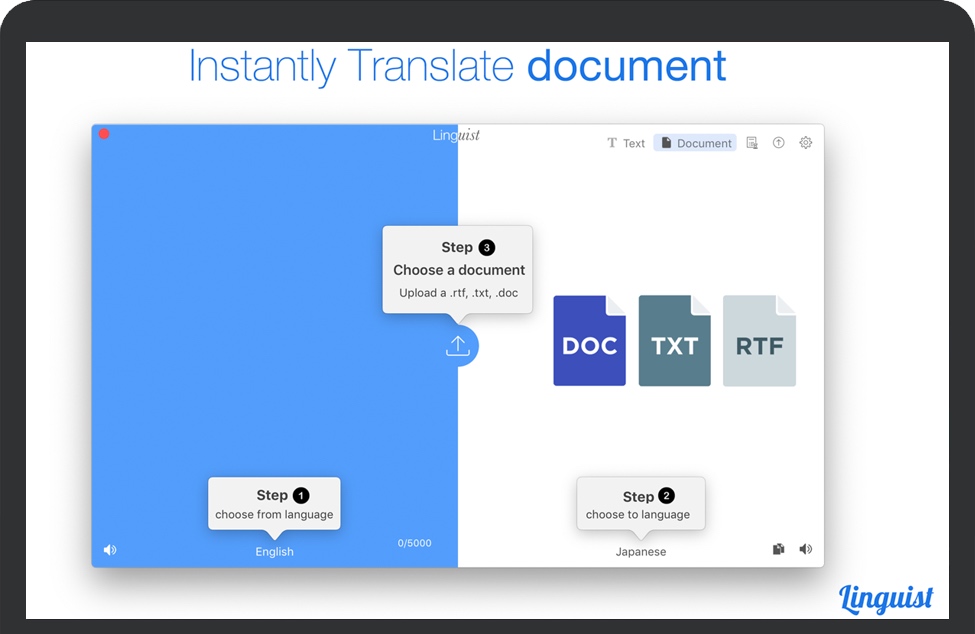The width and height of the screenshot is (975, 634).
Task: Click the Step 2 choose to language tooltip
Action: click(x=640, y=504)
